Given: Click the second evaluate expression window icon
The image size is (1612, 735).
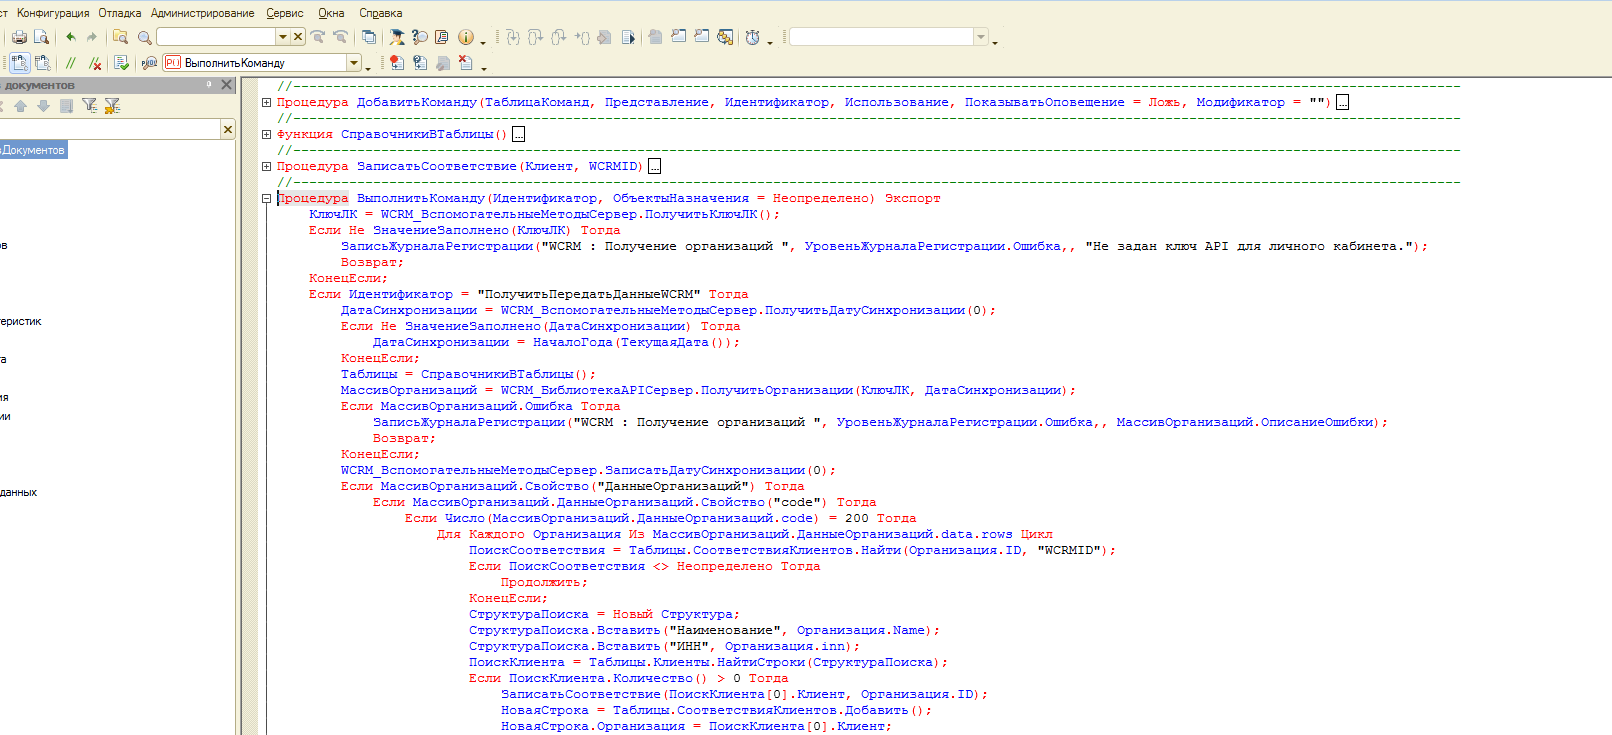Looking at the screenshot, I should [701, 37].
